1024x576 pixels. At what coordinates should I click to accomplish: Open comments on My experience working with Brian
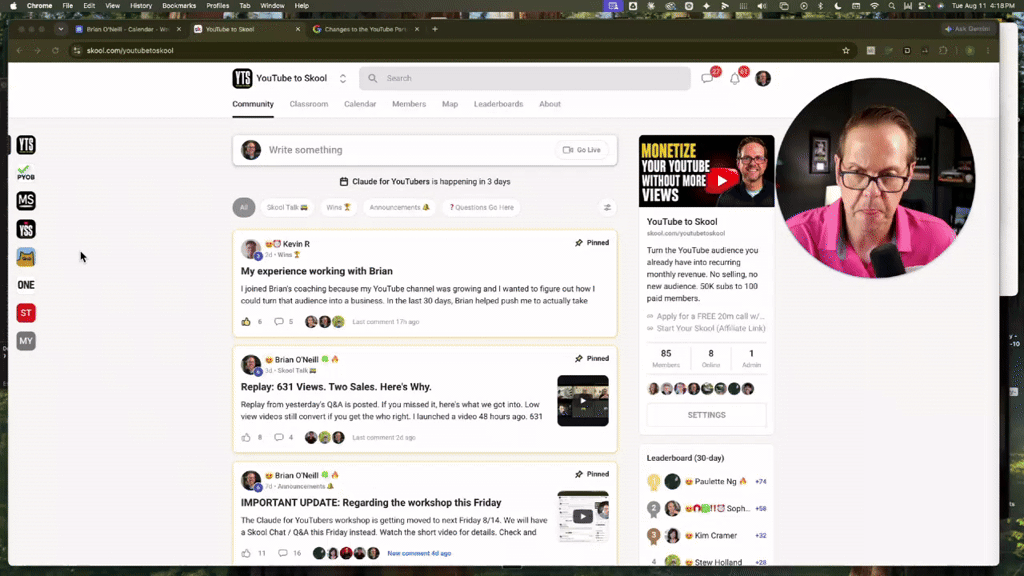coord(279,322)
